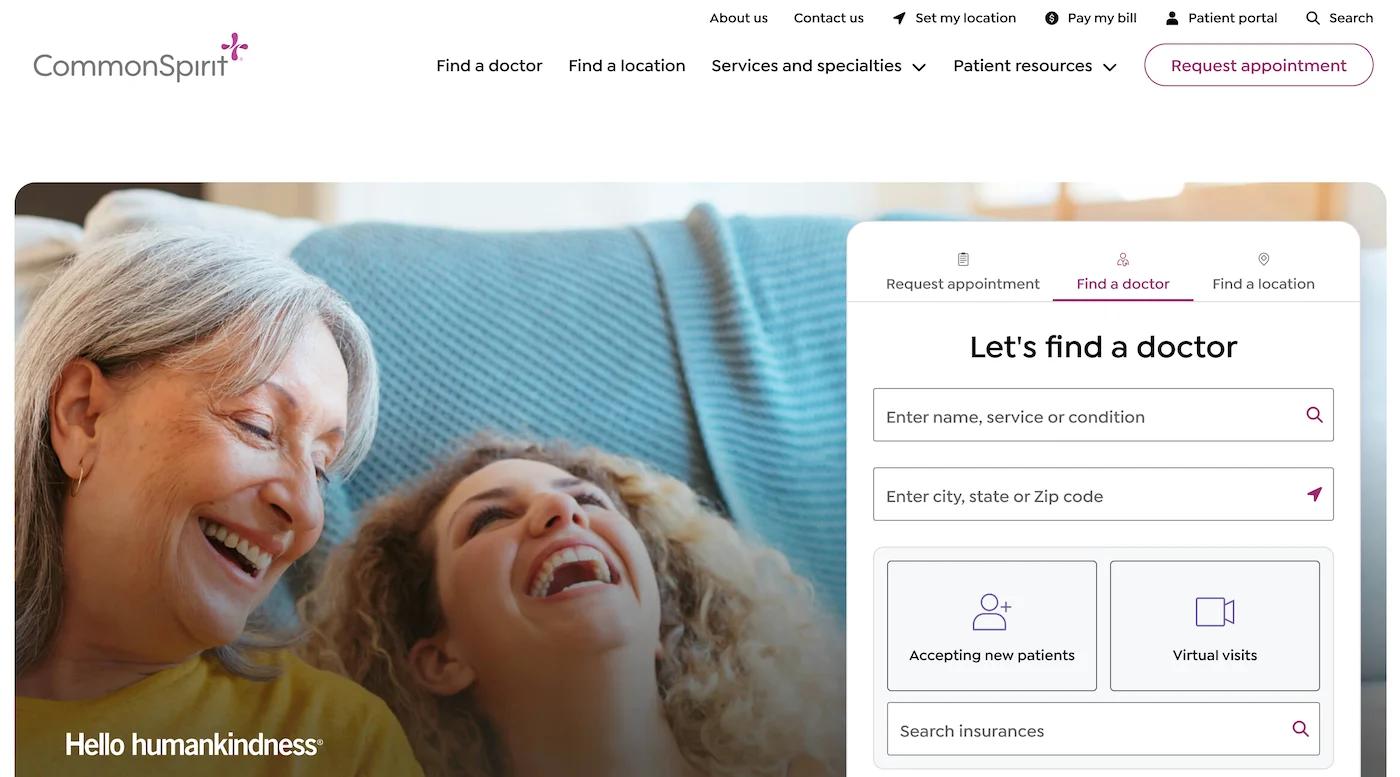Click the Pay my bill dollar icon
The image size is (1400, 777).
pyautogui.click(x=1051, y=18)
